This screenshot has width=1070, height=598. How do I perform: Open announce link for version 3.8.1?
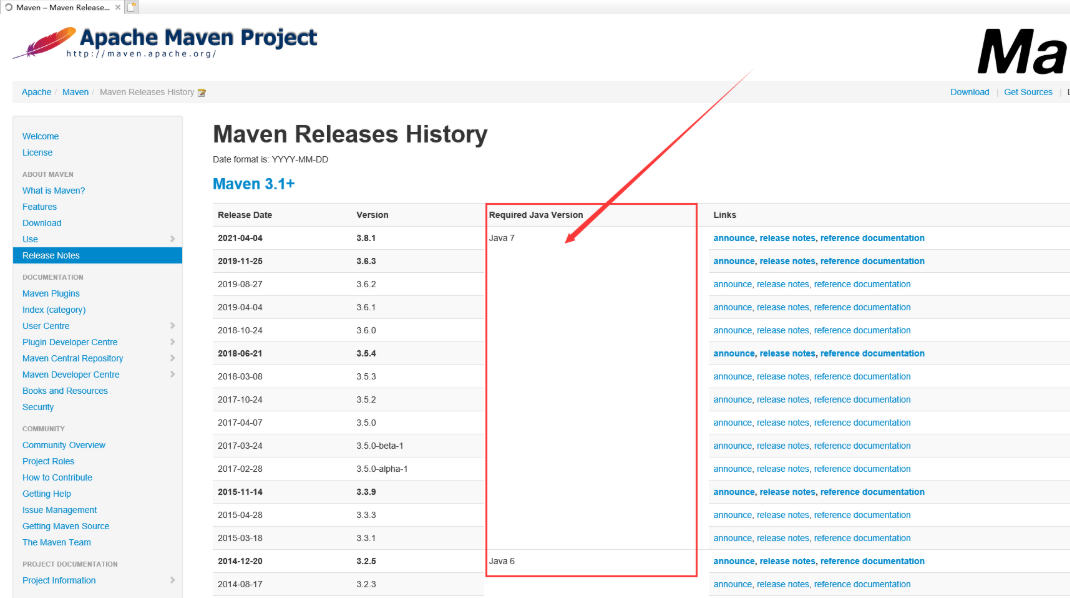[x=734, y=238]
